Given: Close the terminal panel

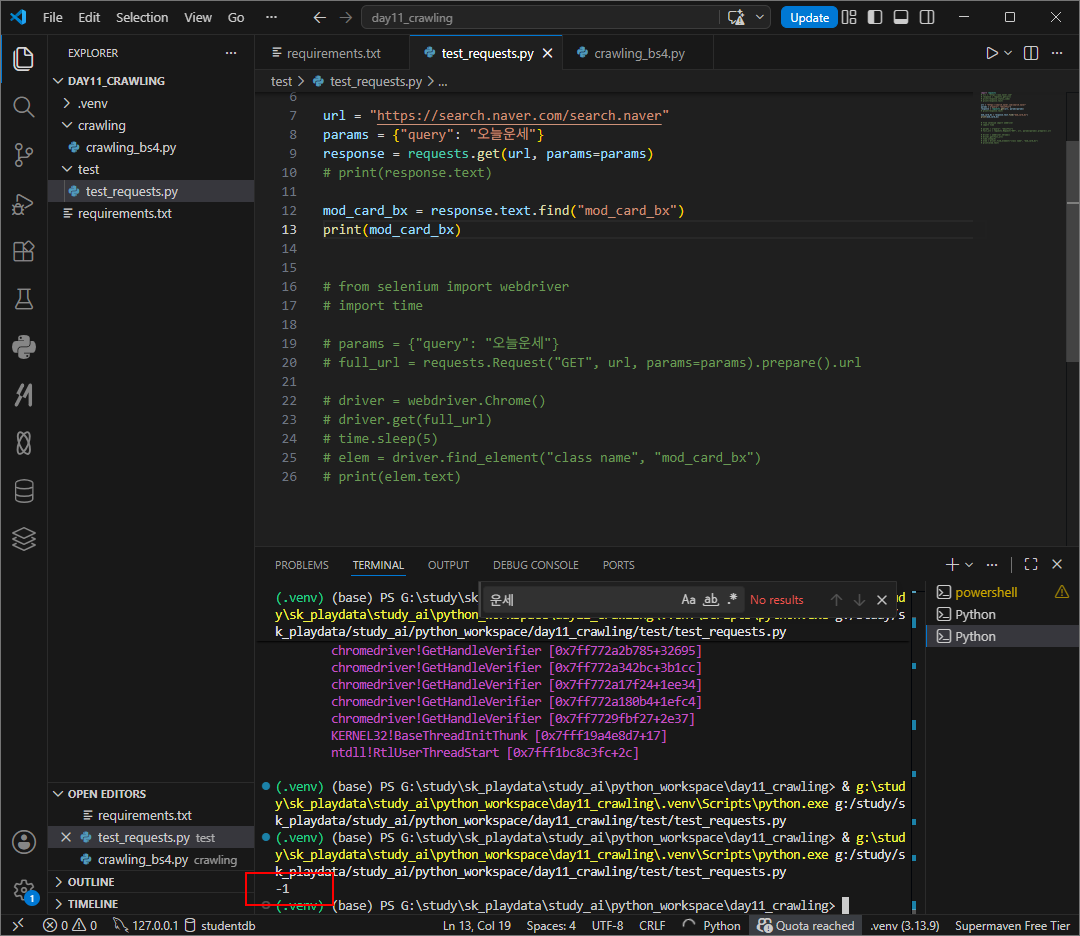Looking at the screenshot, I should tap(1057, 565).
